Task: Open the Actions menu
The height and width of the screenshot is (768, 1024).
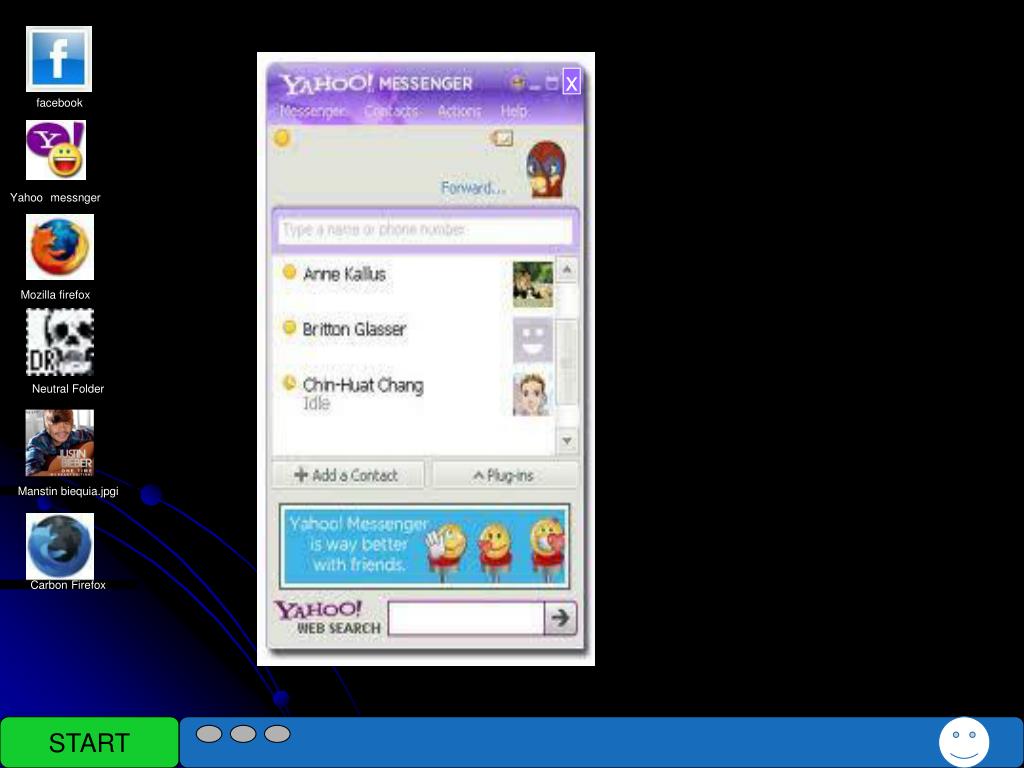Action: [x=459, y=111]
